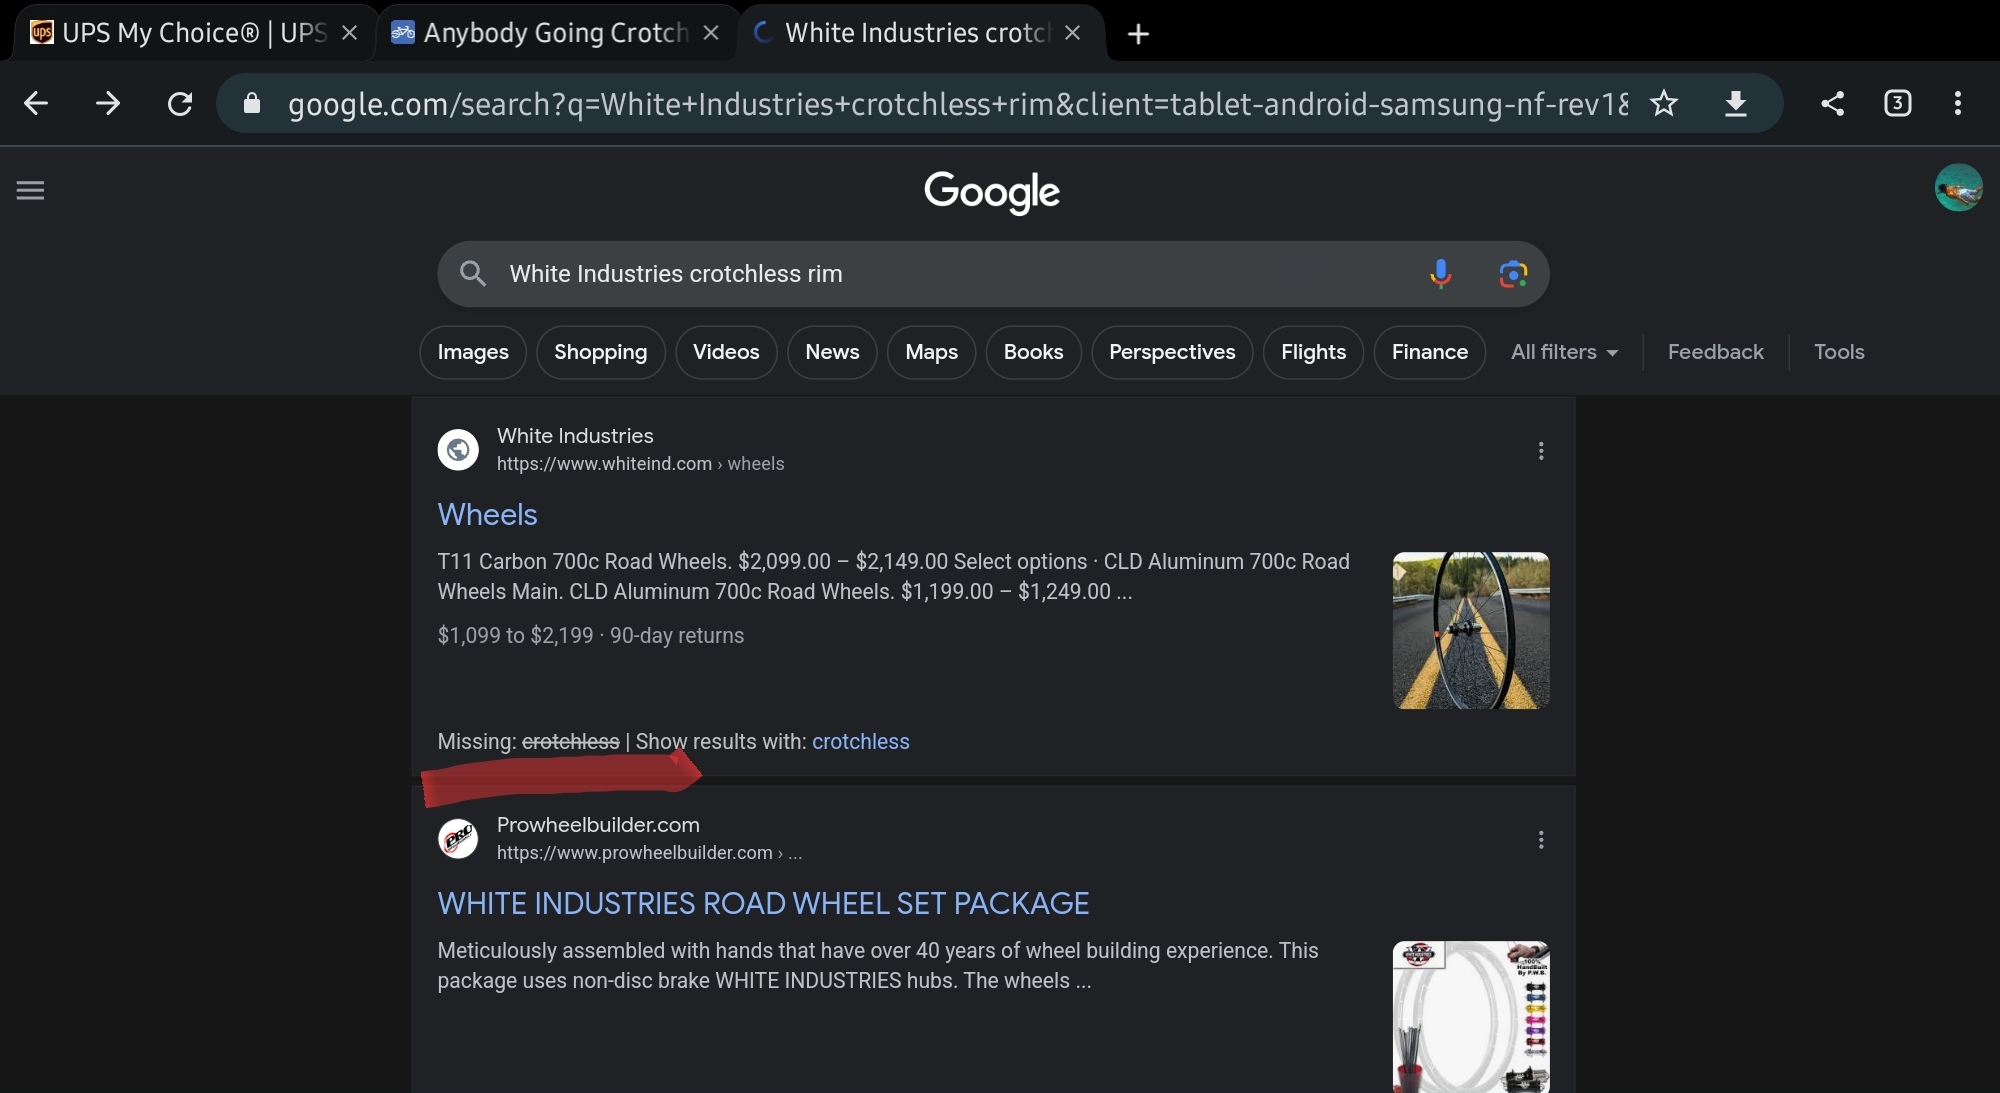Image resolution: width=2000 pixels, height=1093 pixels.
Task: Click the Feedback link
Action: click(x=1716, y=352)
